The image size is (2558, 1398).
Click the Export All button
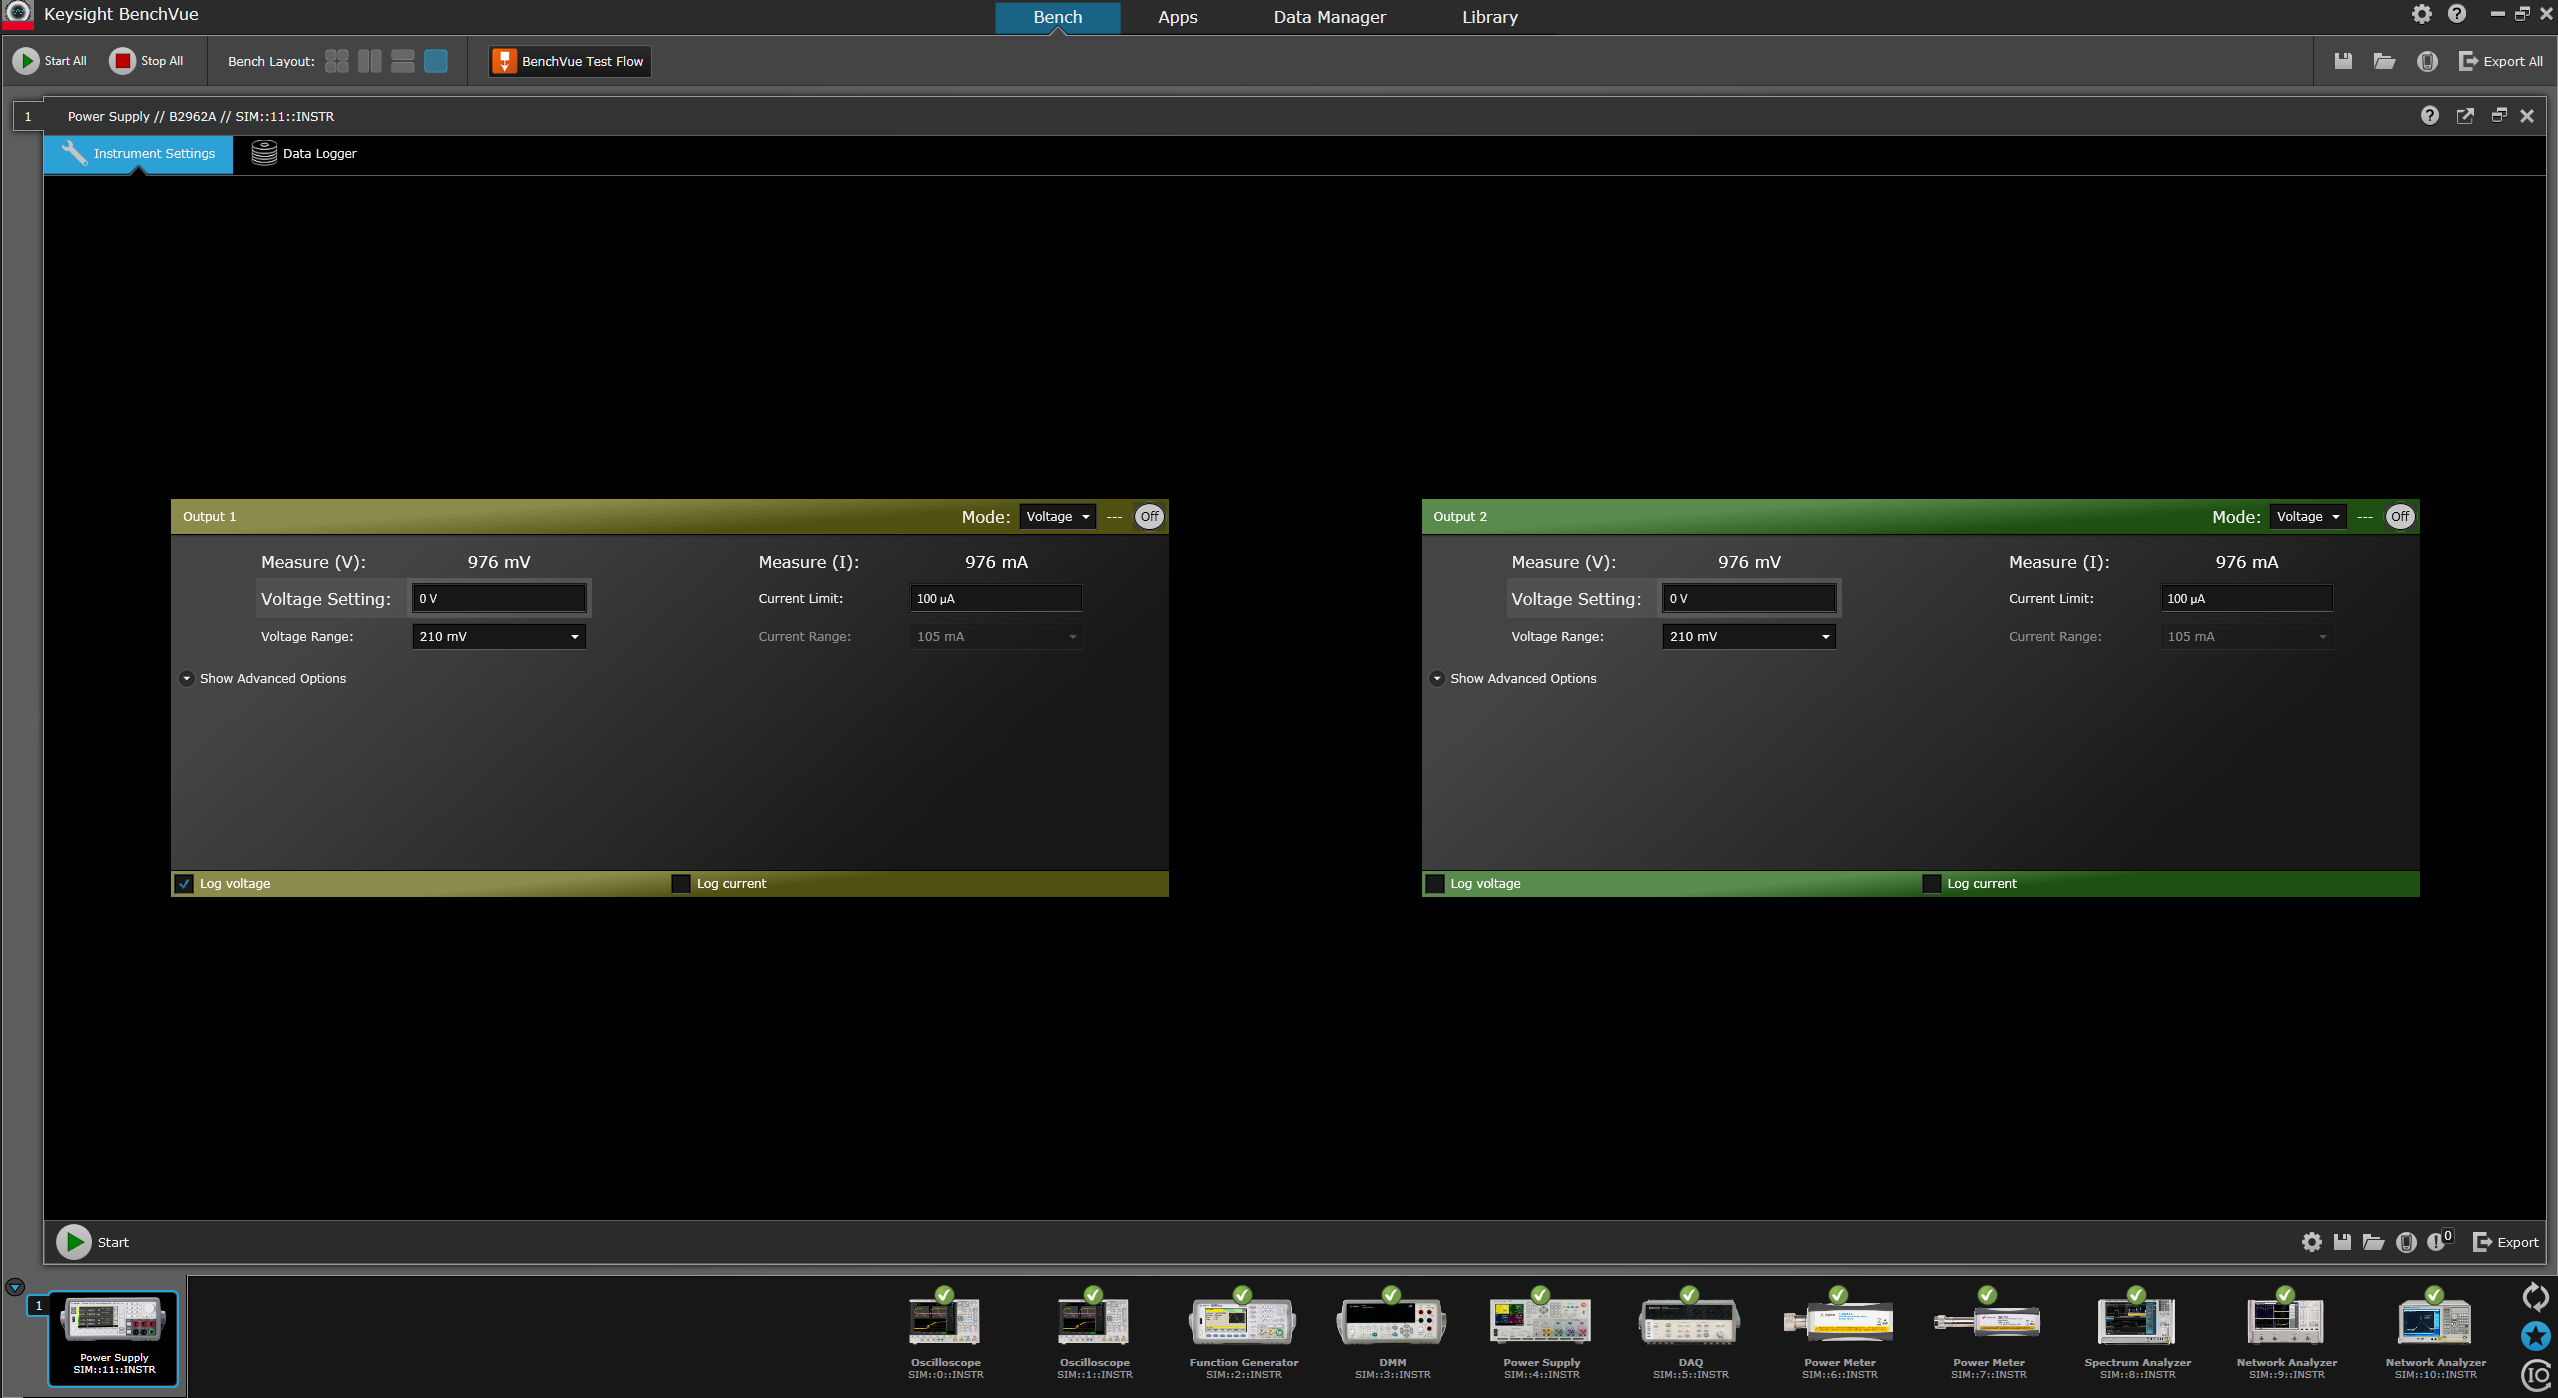(2500, 61)
